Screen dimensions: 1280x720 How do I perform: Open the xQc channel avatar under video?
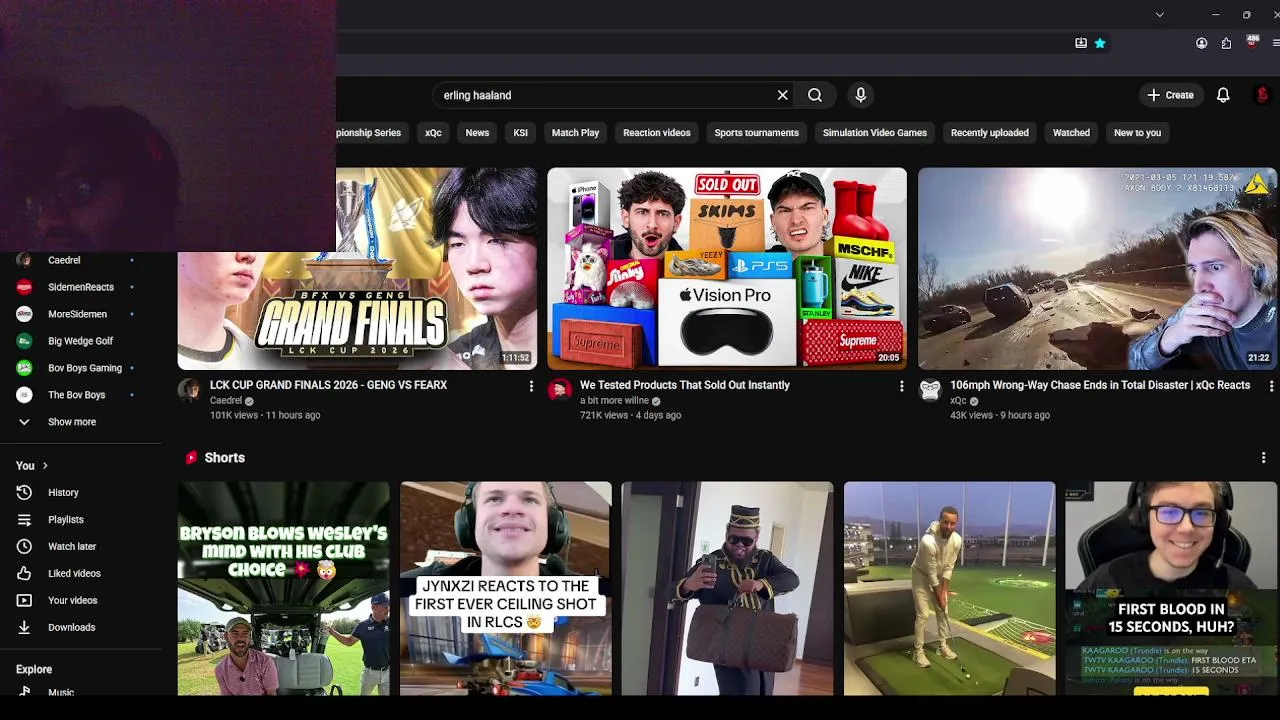coord(930,390)
